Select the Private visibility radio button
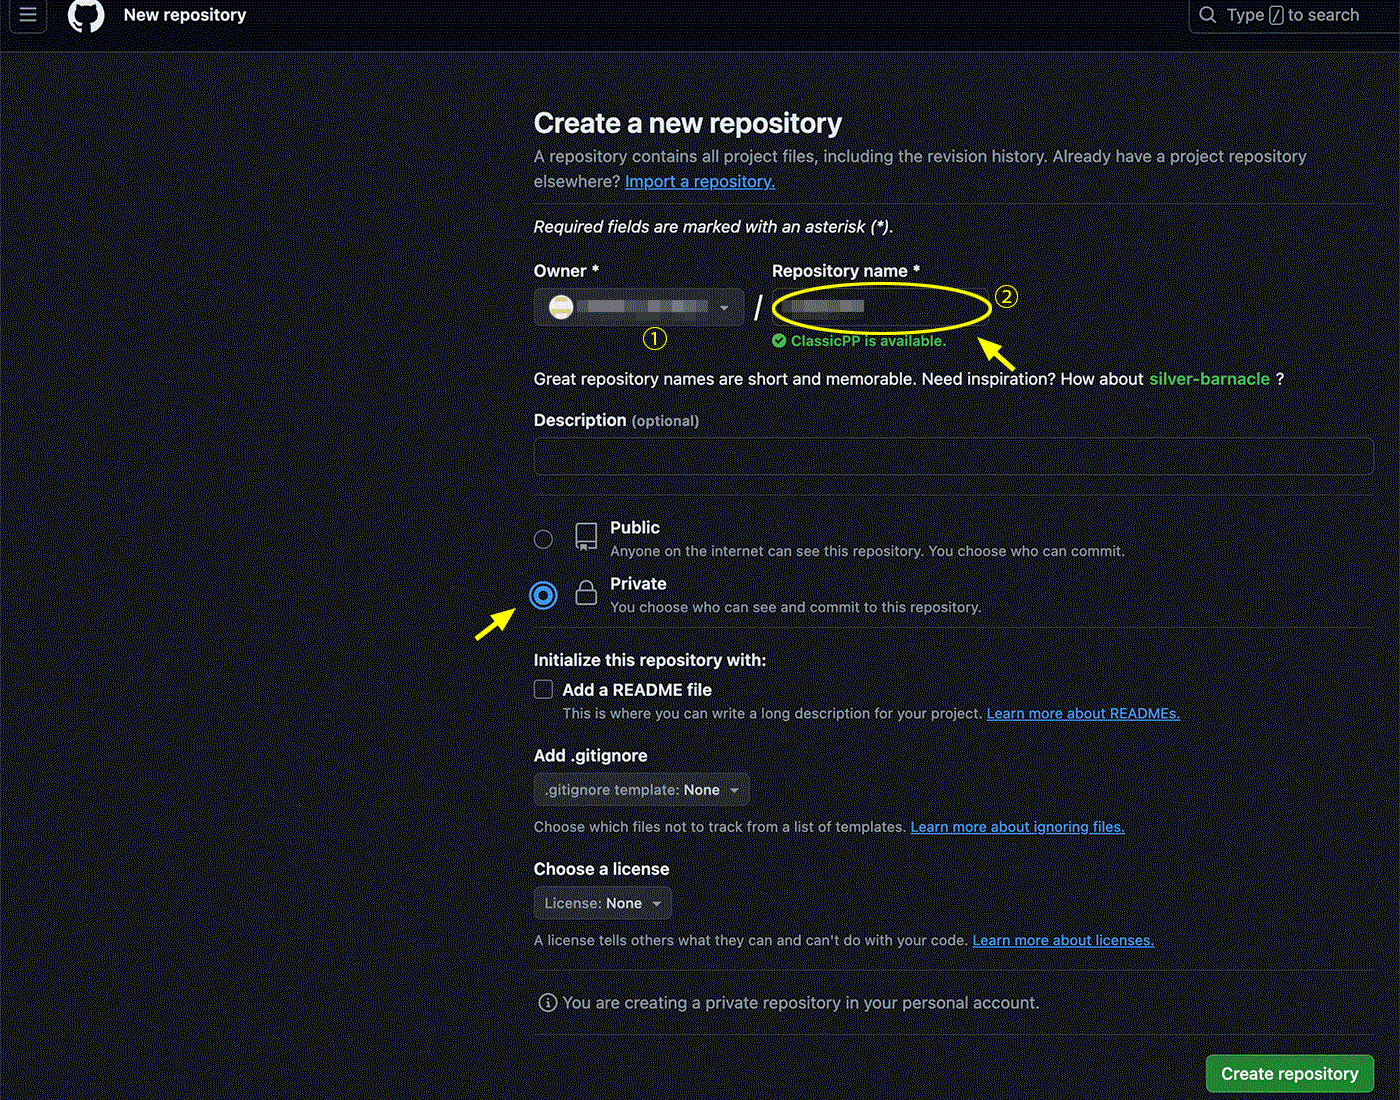The height and width of the screenshot is (1100, 1400). pyautogui.click(x=543, y=595)
